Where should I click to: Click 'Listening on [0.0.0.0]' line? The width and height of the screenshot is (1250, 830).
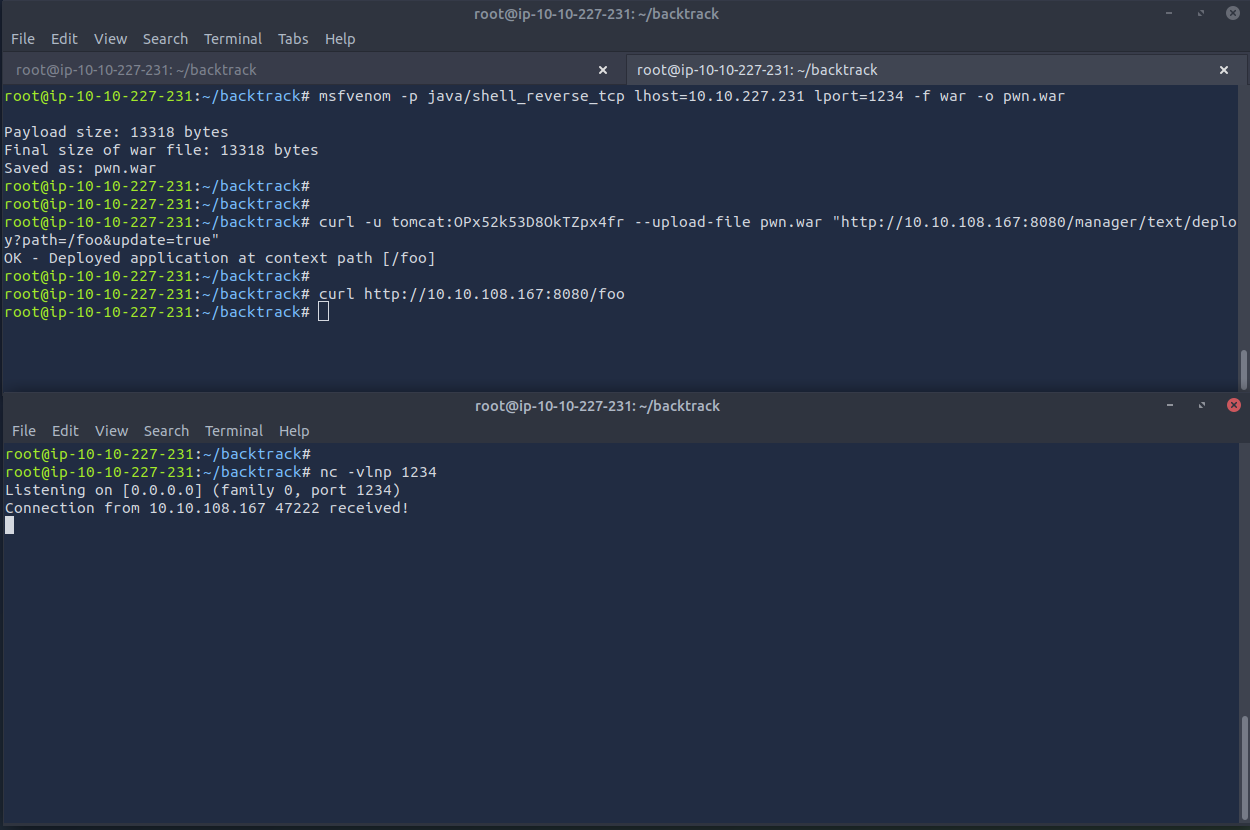click(x=202, y=490)
